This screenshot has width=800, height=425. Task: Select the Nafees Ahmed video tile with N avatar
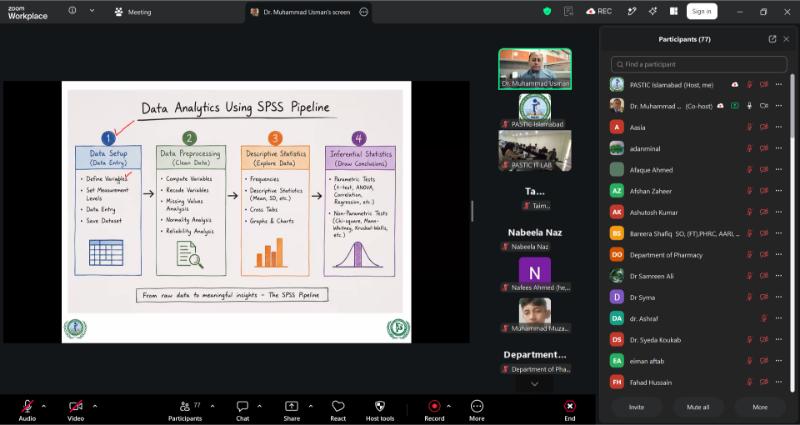pos(535,274)
